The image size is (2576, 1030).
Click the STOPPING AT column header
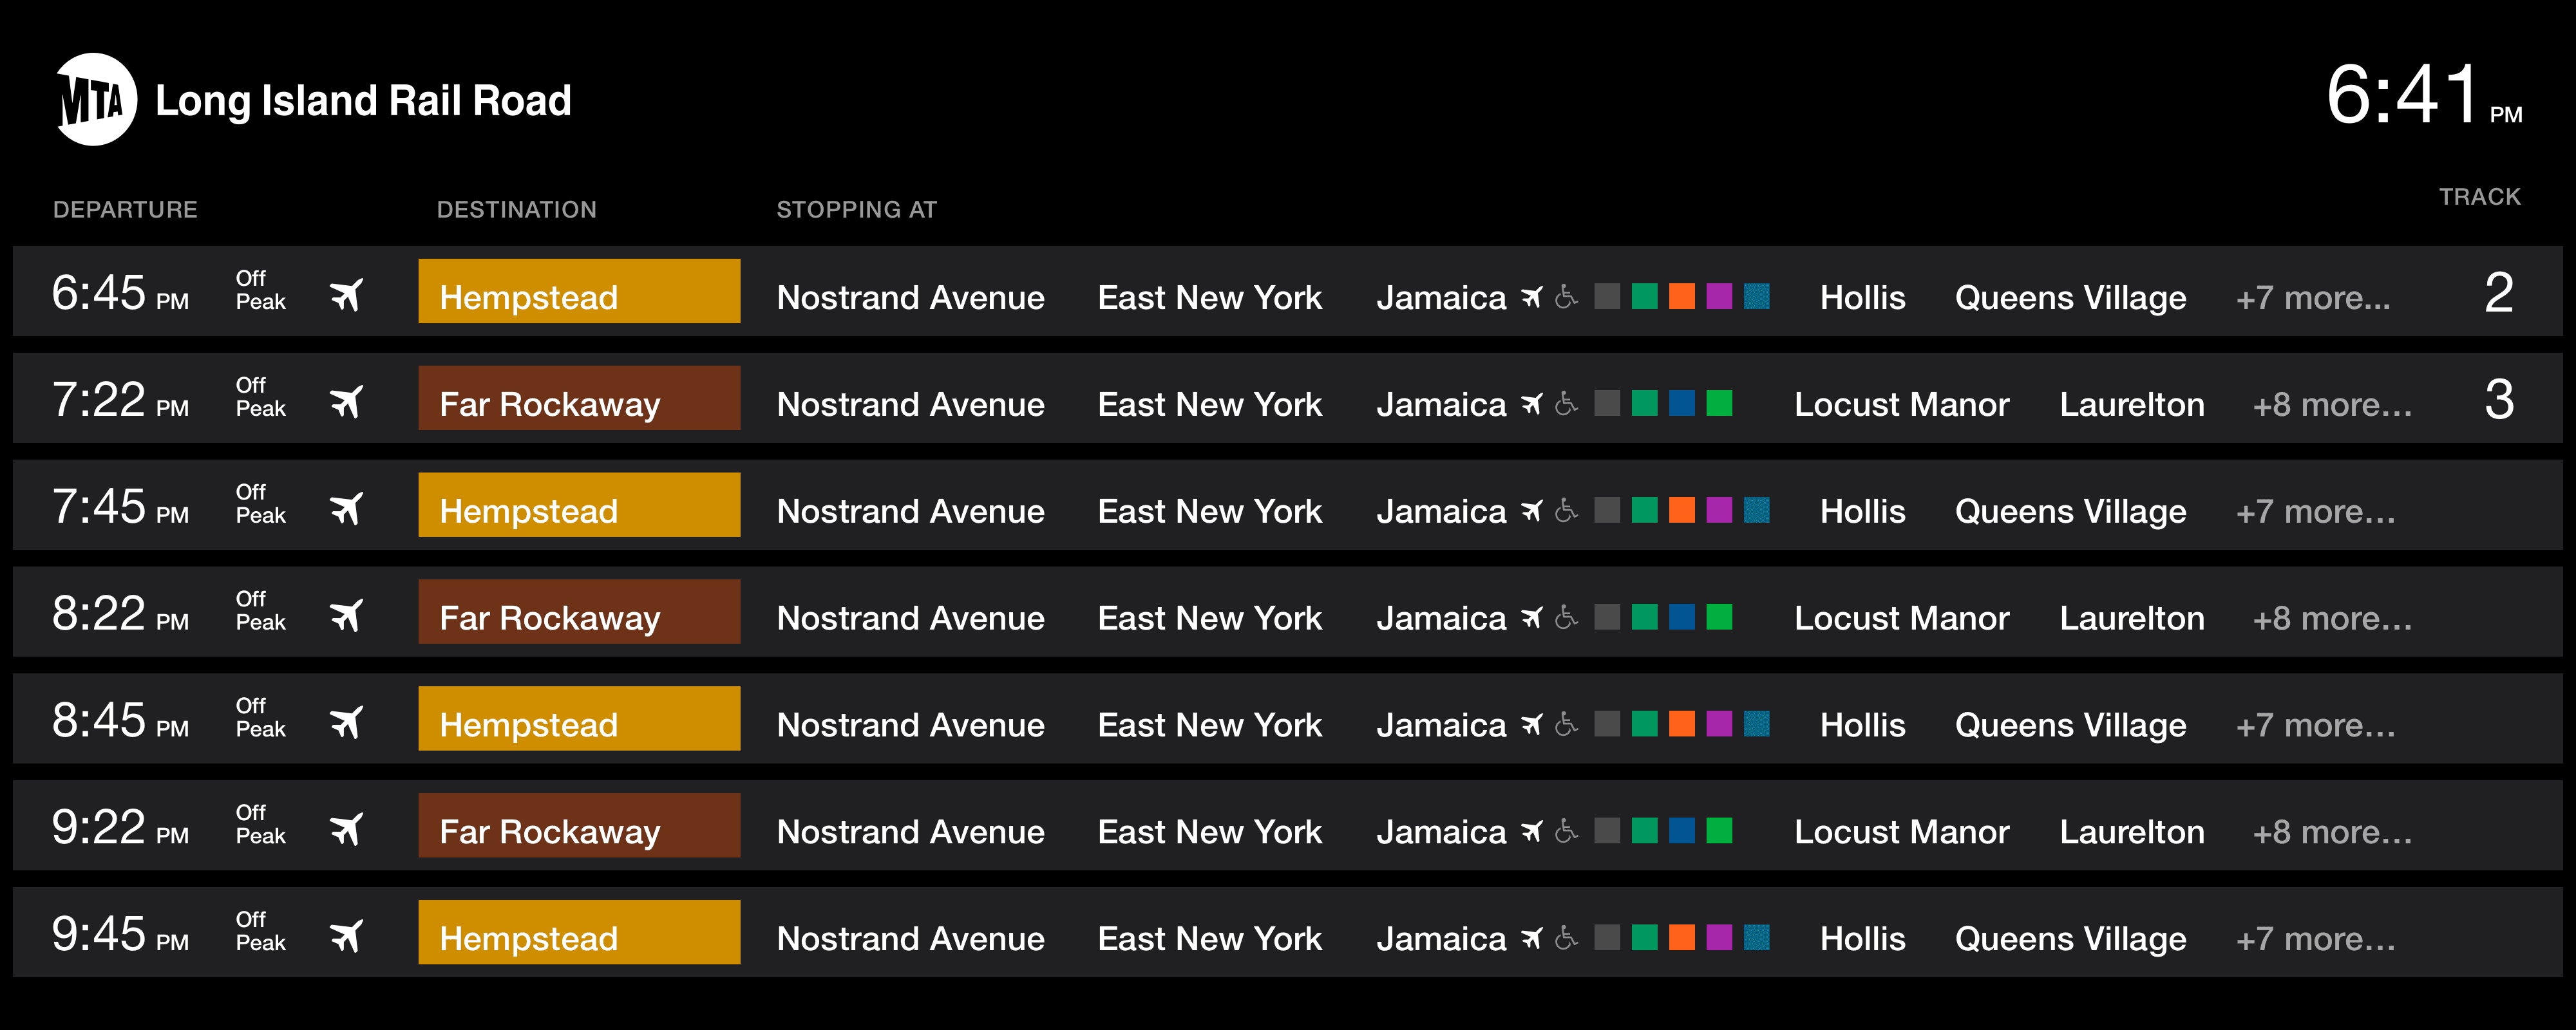[x=856, y=210]
